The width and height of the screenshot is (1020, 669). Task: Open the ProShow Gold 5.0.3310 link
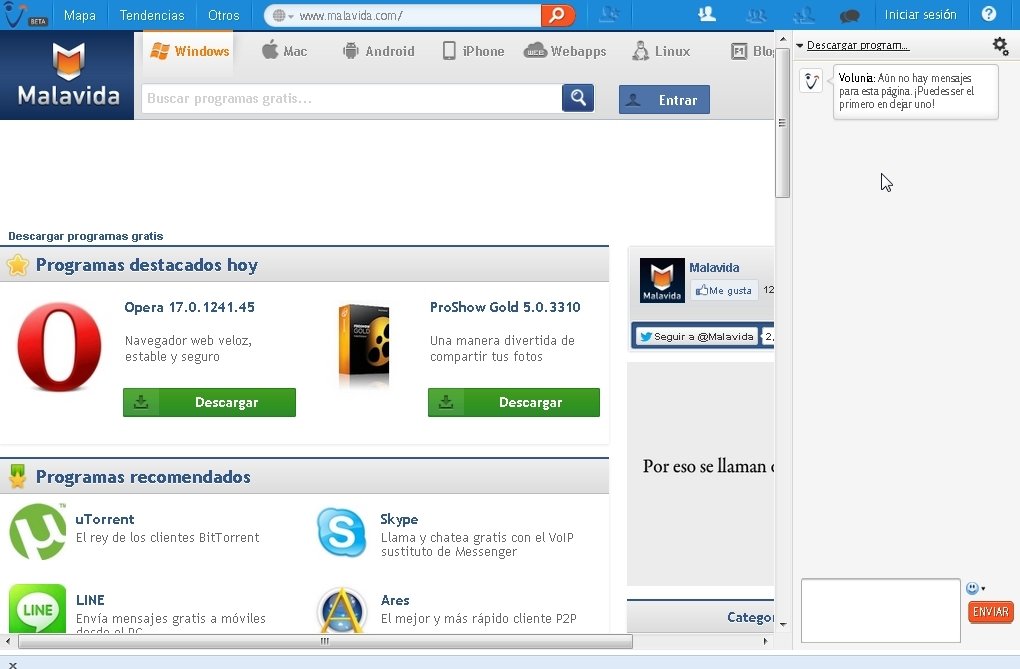click(505, 307)
